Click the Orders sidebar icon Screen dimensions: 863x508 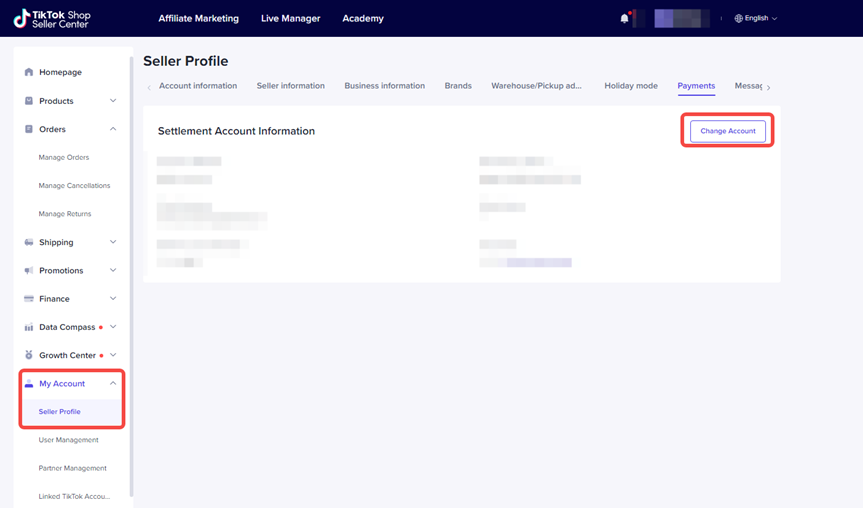(x=29, y=129)
